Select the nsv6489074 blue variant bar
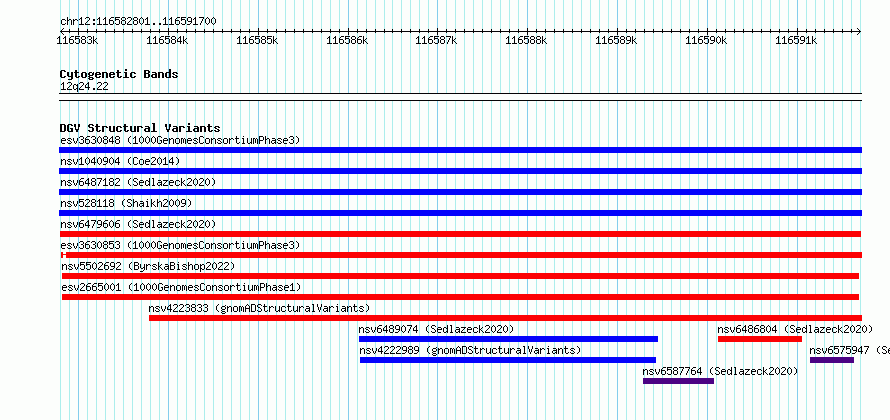The width and height of the screenshot is (890, 420). [x=508, y=339]
